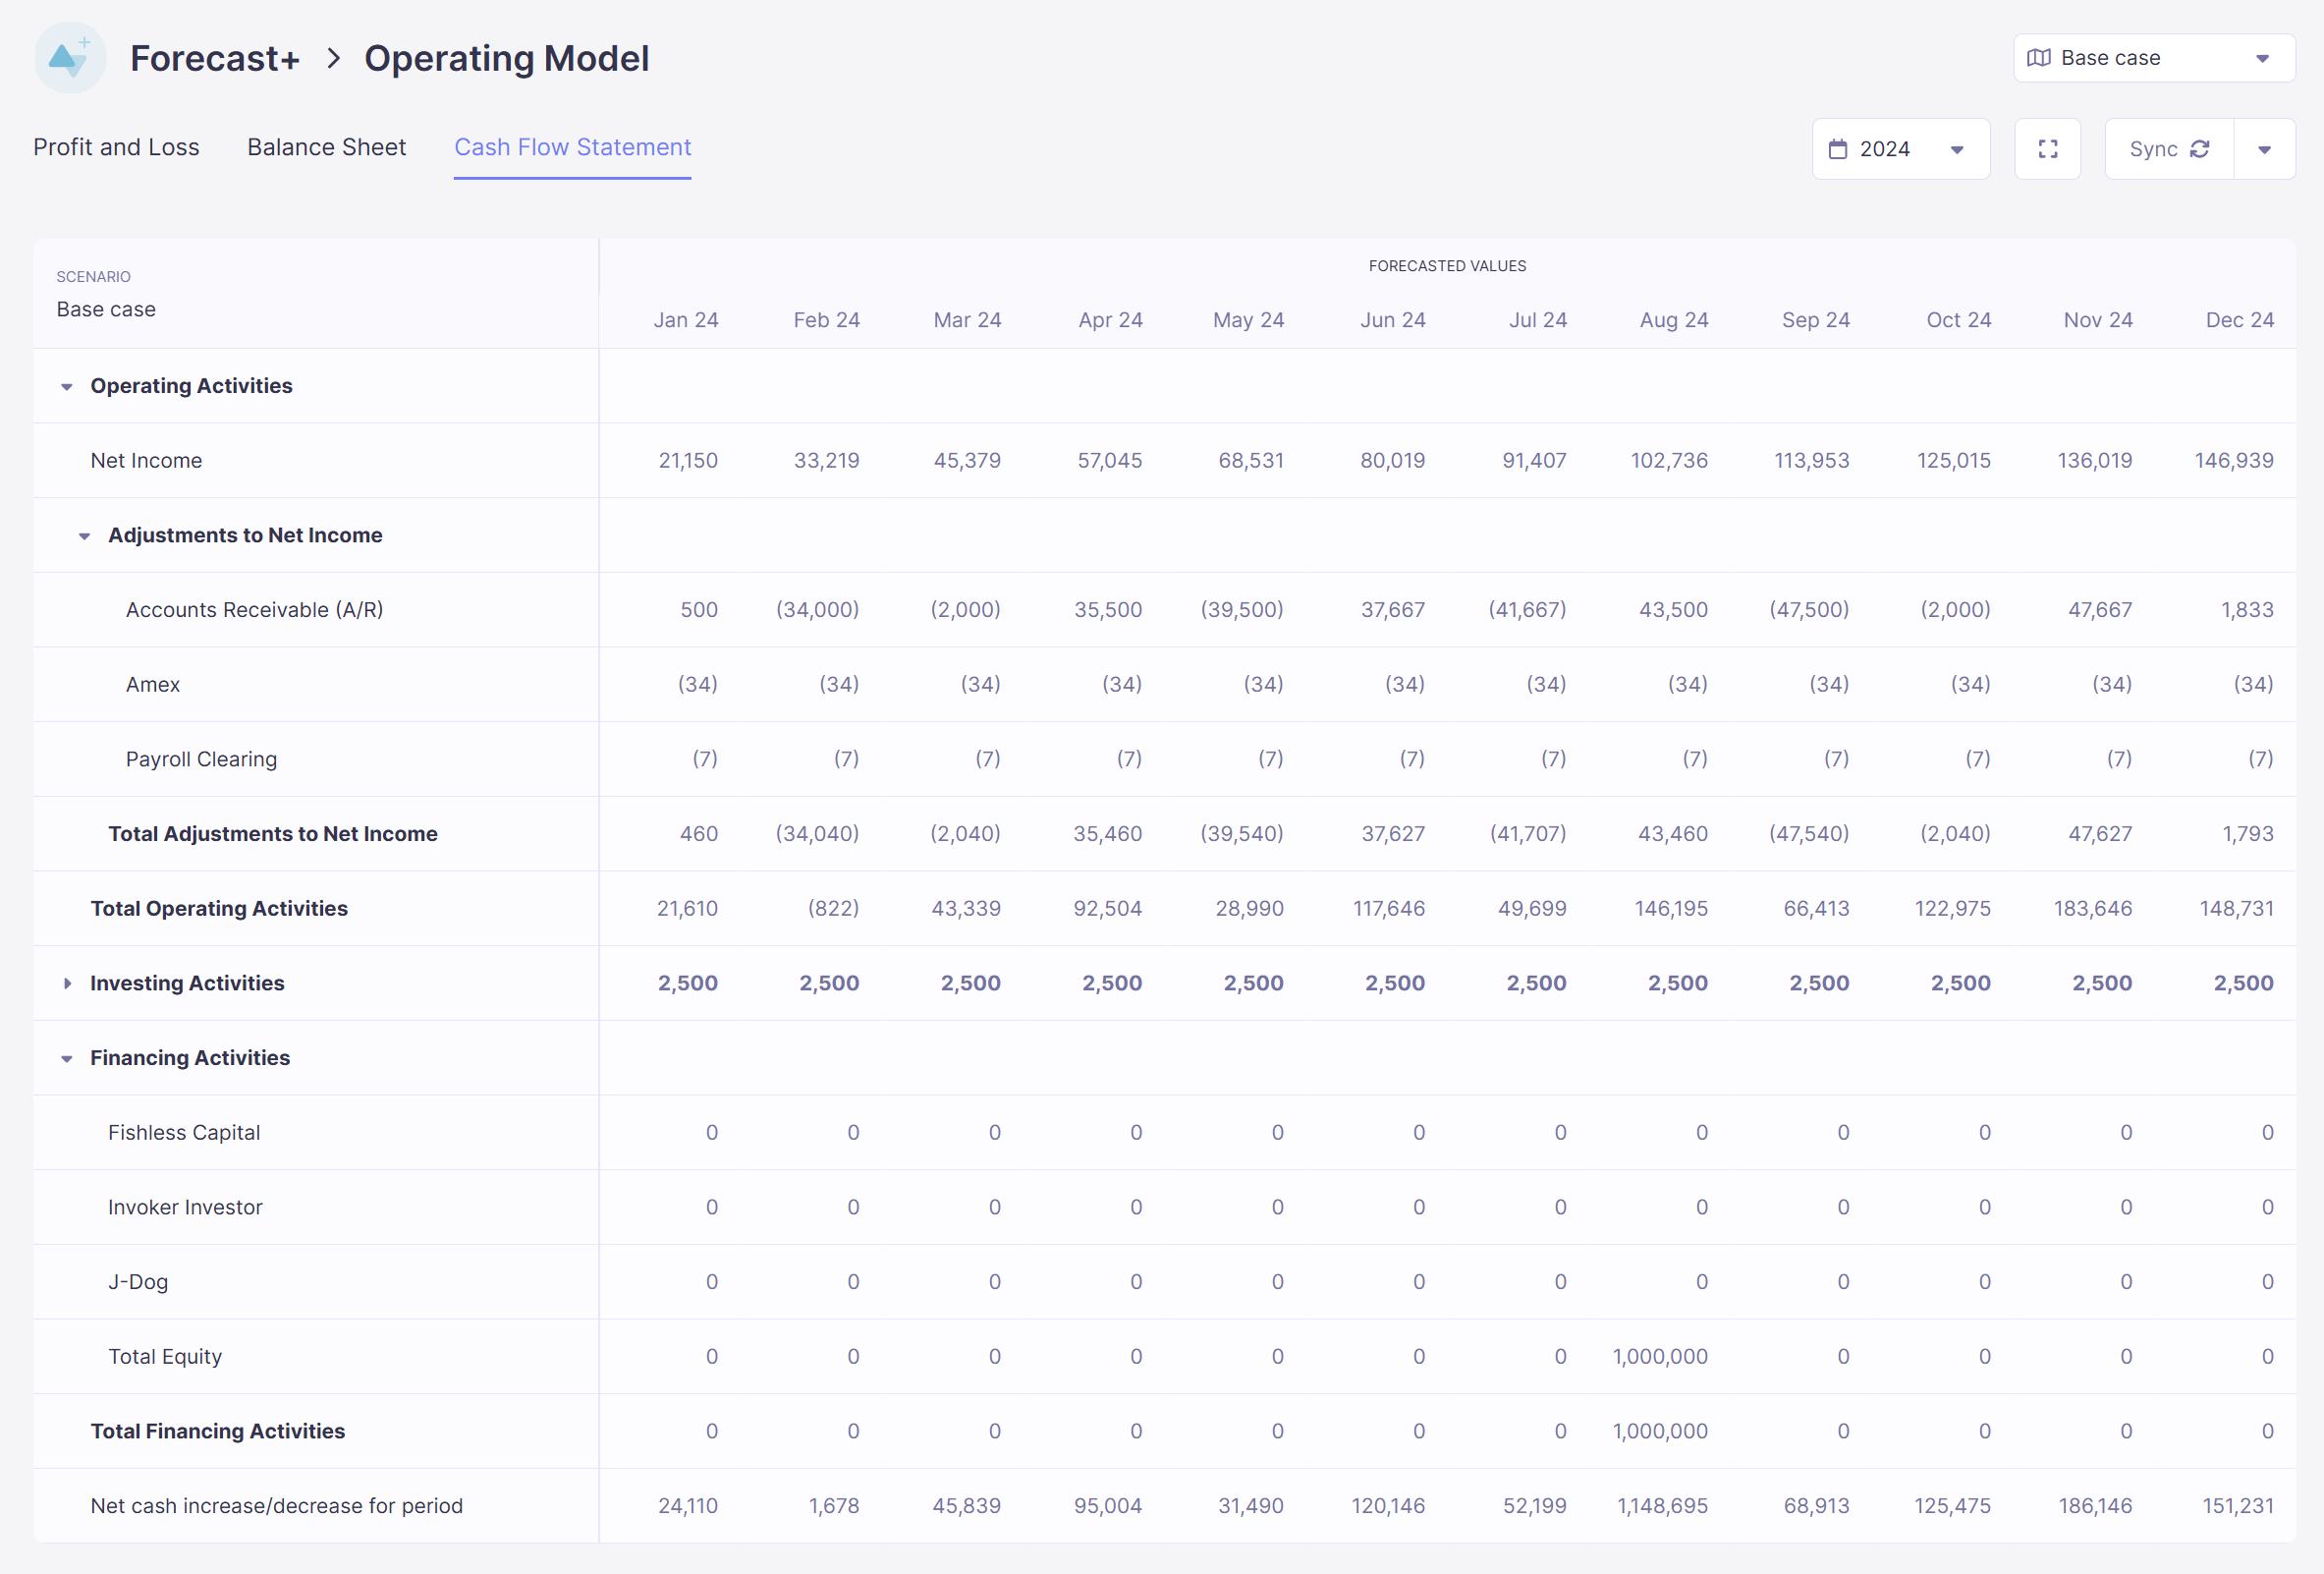Collapse the Operating Activities section
Screen dimensions: 2324x1574
[67, 385]
